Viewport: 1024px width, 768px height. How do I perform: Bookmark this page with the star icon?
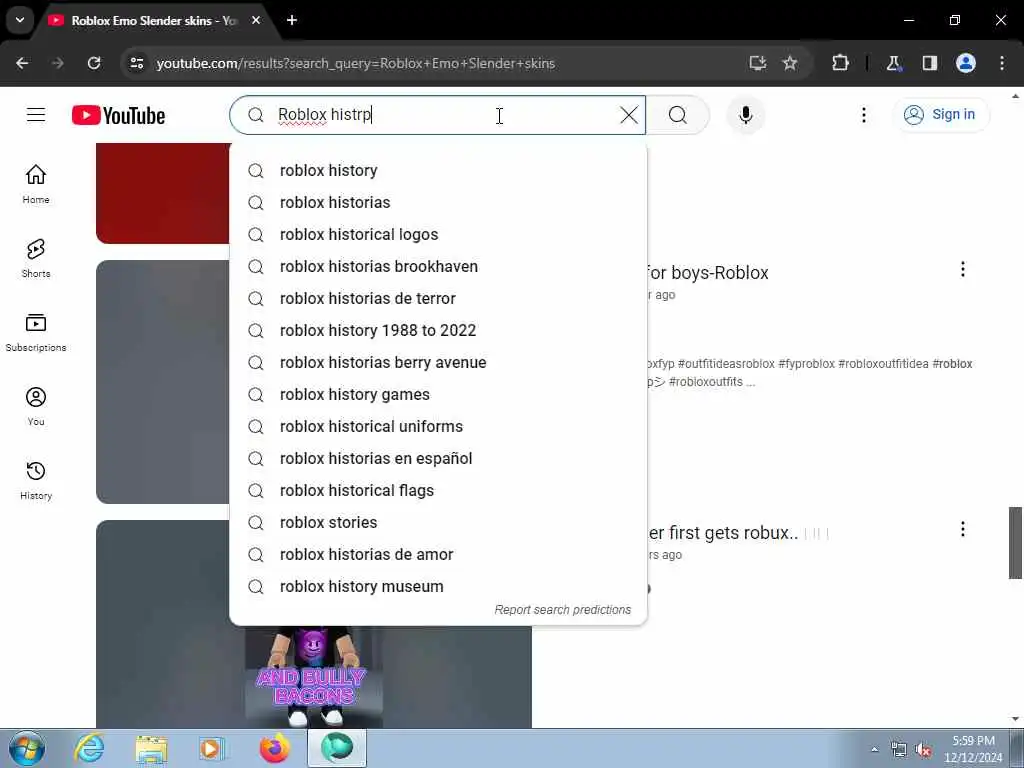[x=790, y=63]
